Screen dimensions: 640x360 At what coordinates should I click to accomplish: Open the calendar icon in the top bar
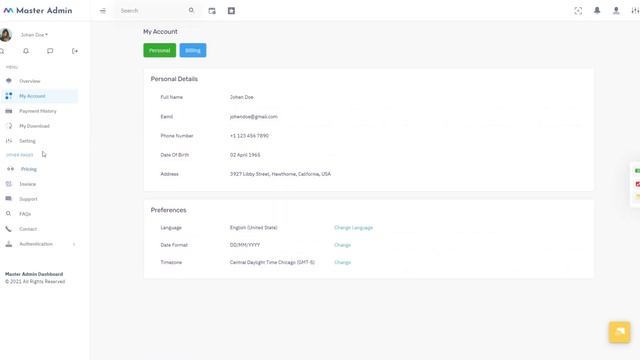tap(212, 11)
